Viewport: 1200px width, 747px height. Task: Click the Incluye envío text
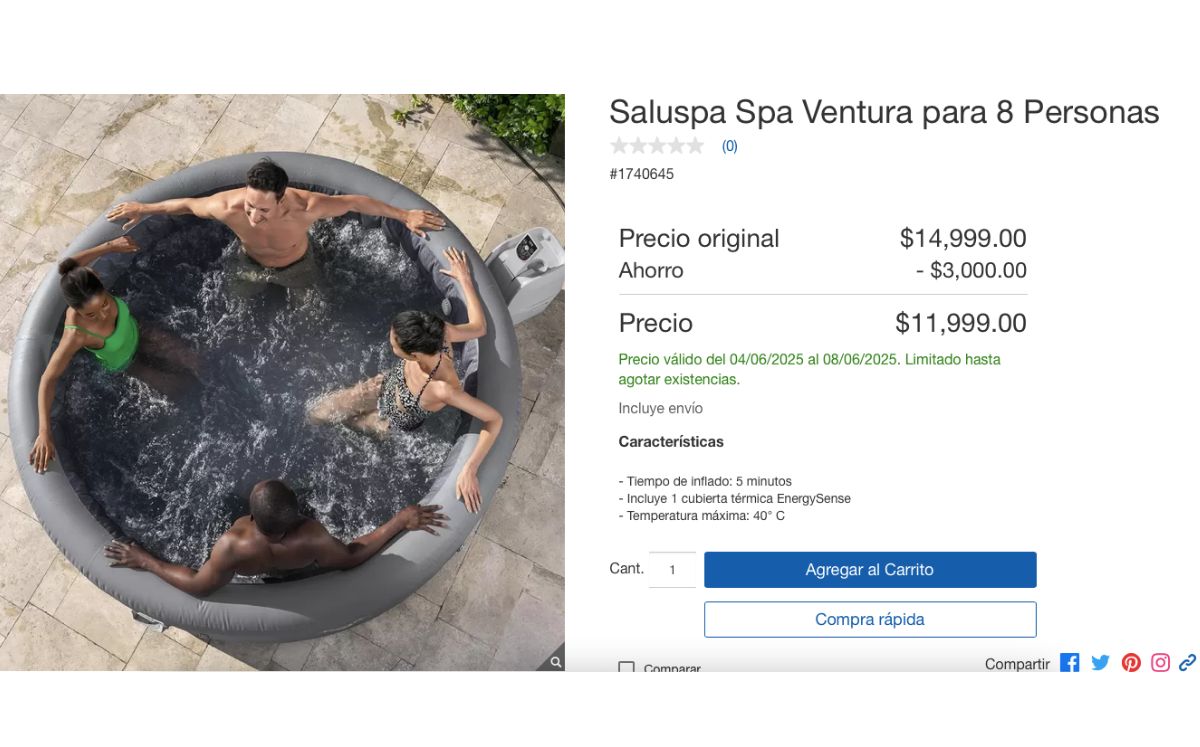click(x=660, y=408)
